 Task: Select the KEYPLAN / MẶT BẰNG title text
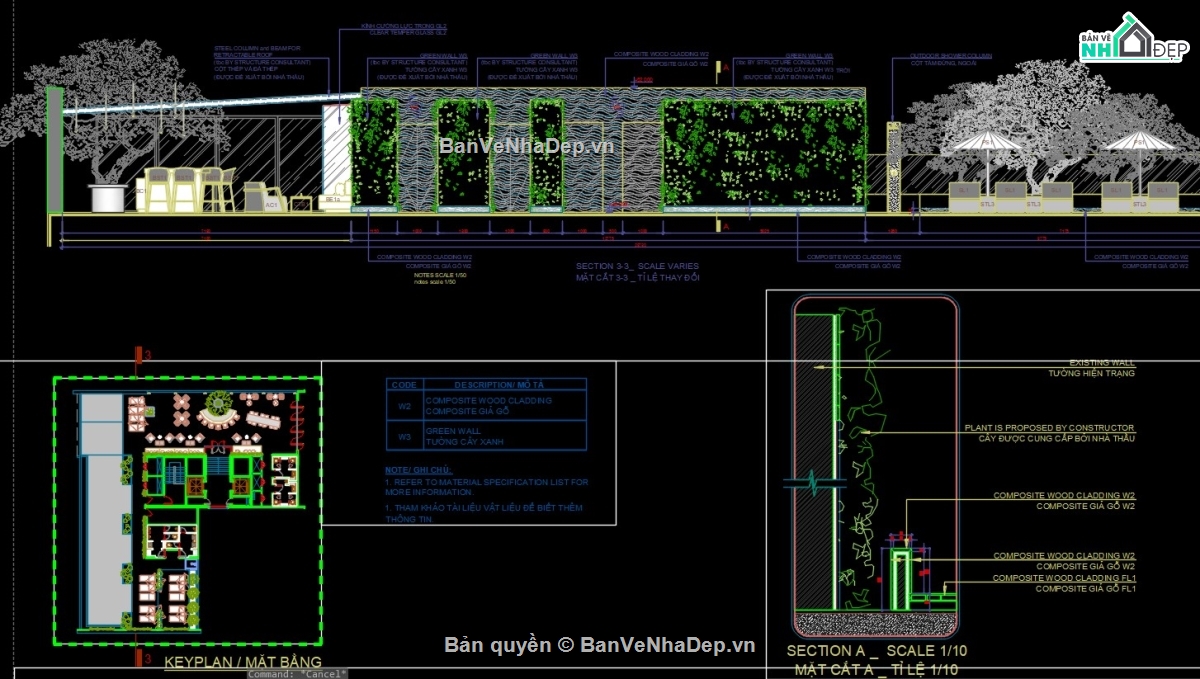(x=242, y=662)
